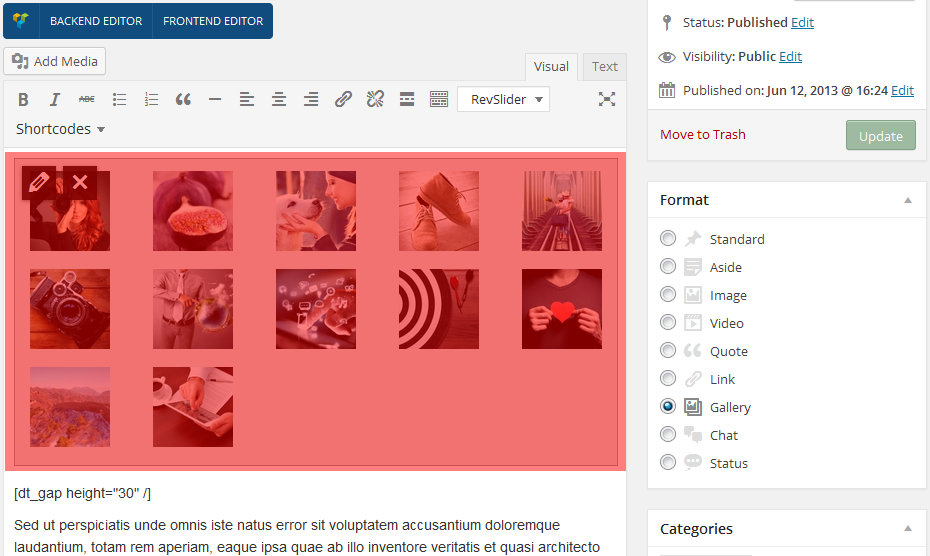Click the Update button
This screenshot has width=930, height=556.
pos(880,136)
